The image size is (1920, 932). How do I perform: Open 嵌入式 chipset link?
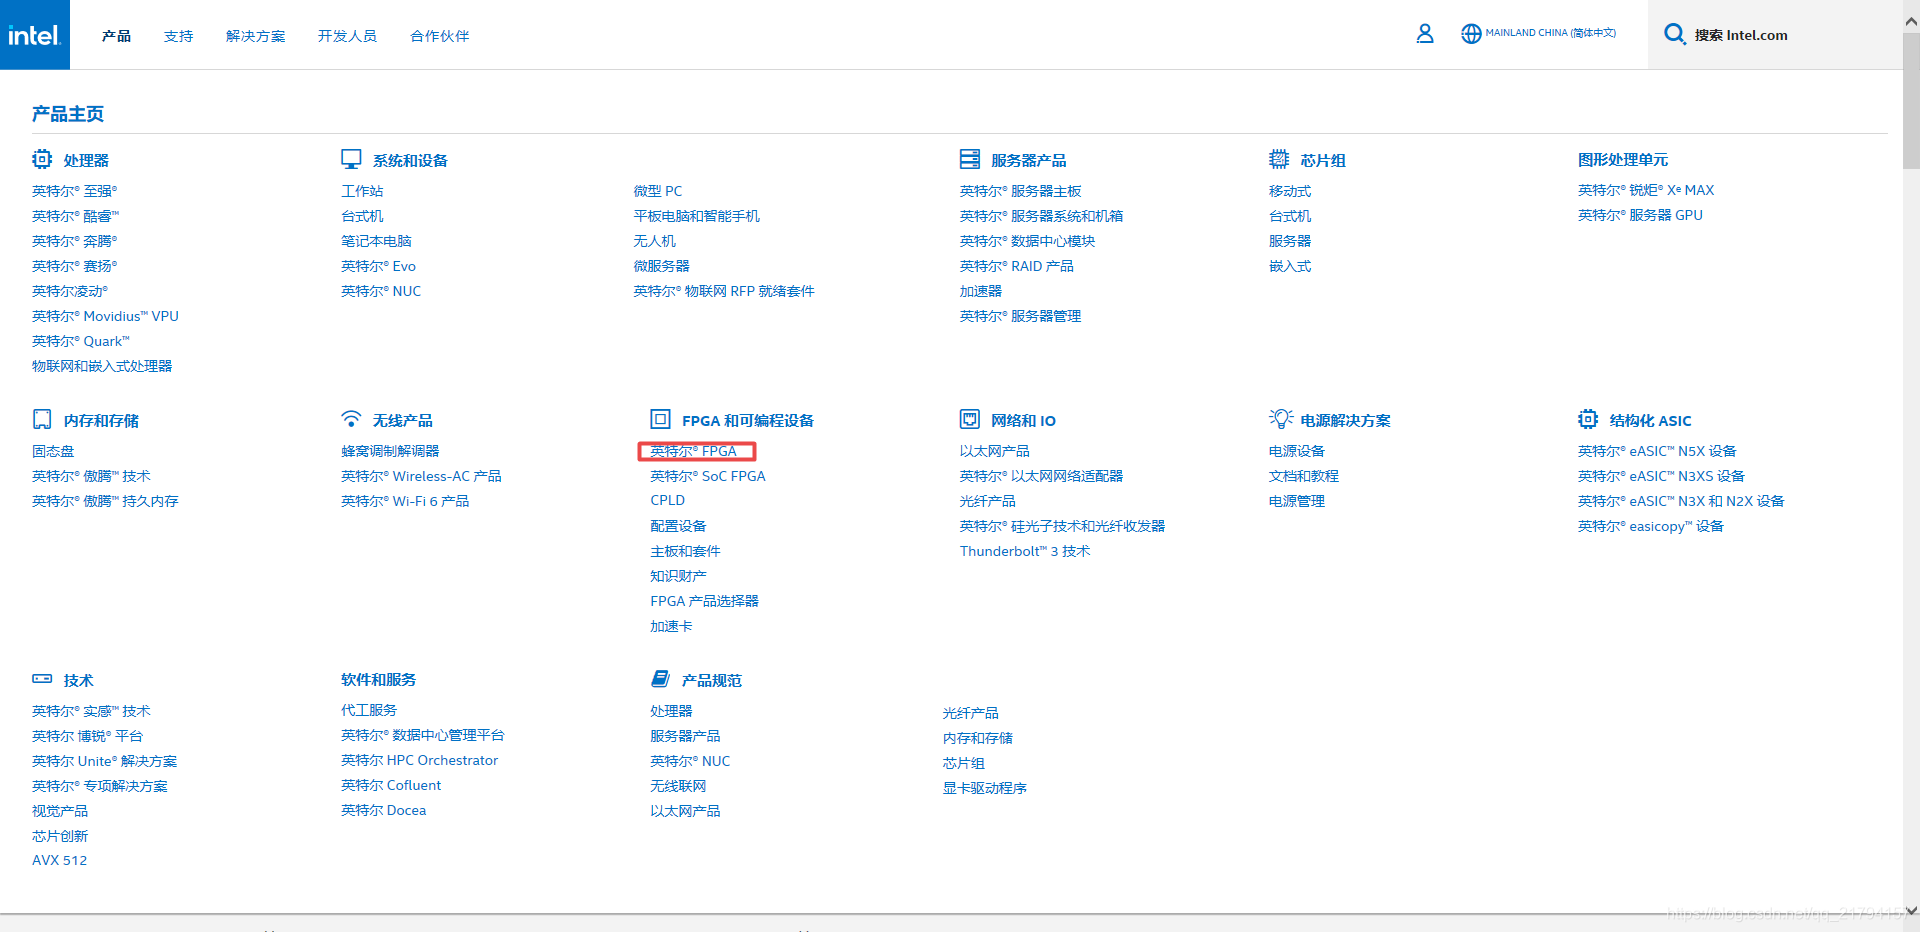click(1290, 266)
